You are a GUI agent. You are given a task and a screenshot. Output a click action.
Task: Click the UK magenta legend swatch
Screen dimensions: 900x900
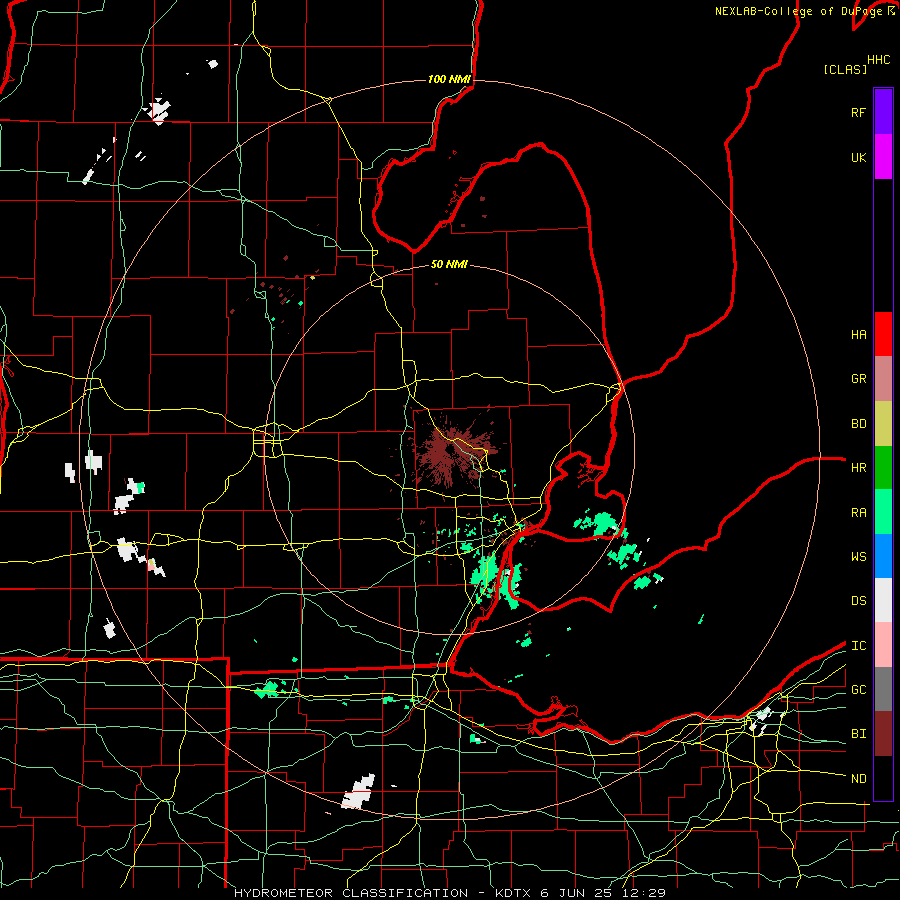883,157
